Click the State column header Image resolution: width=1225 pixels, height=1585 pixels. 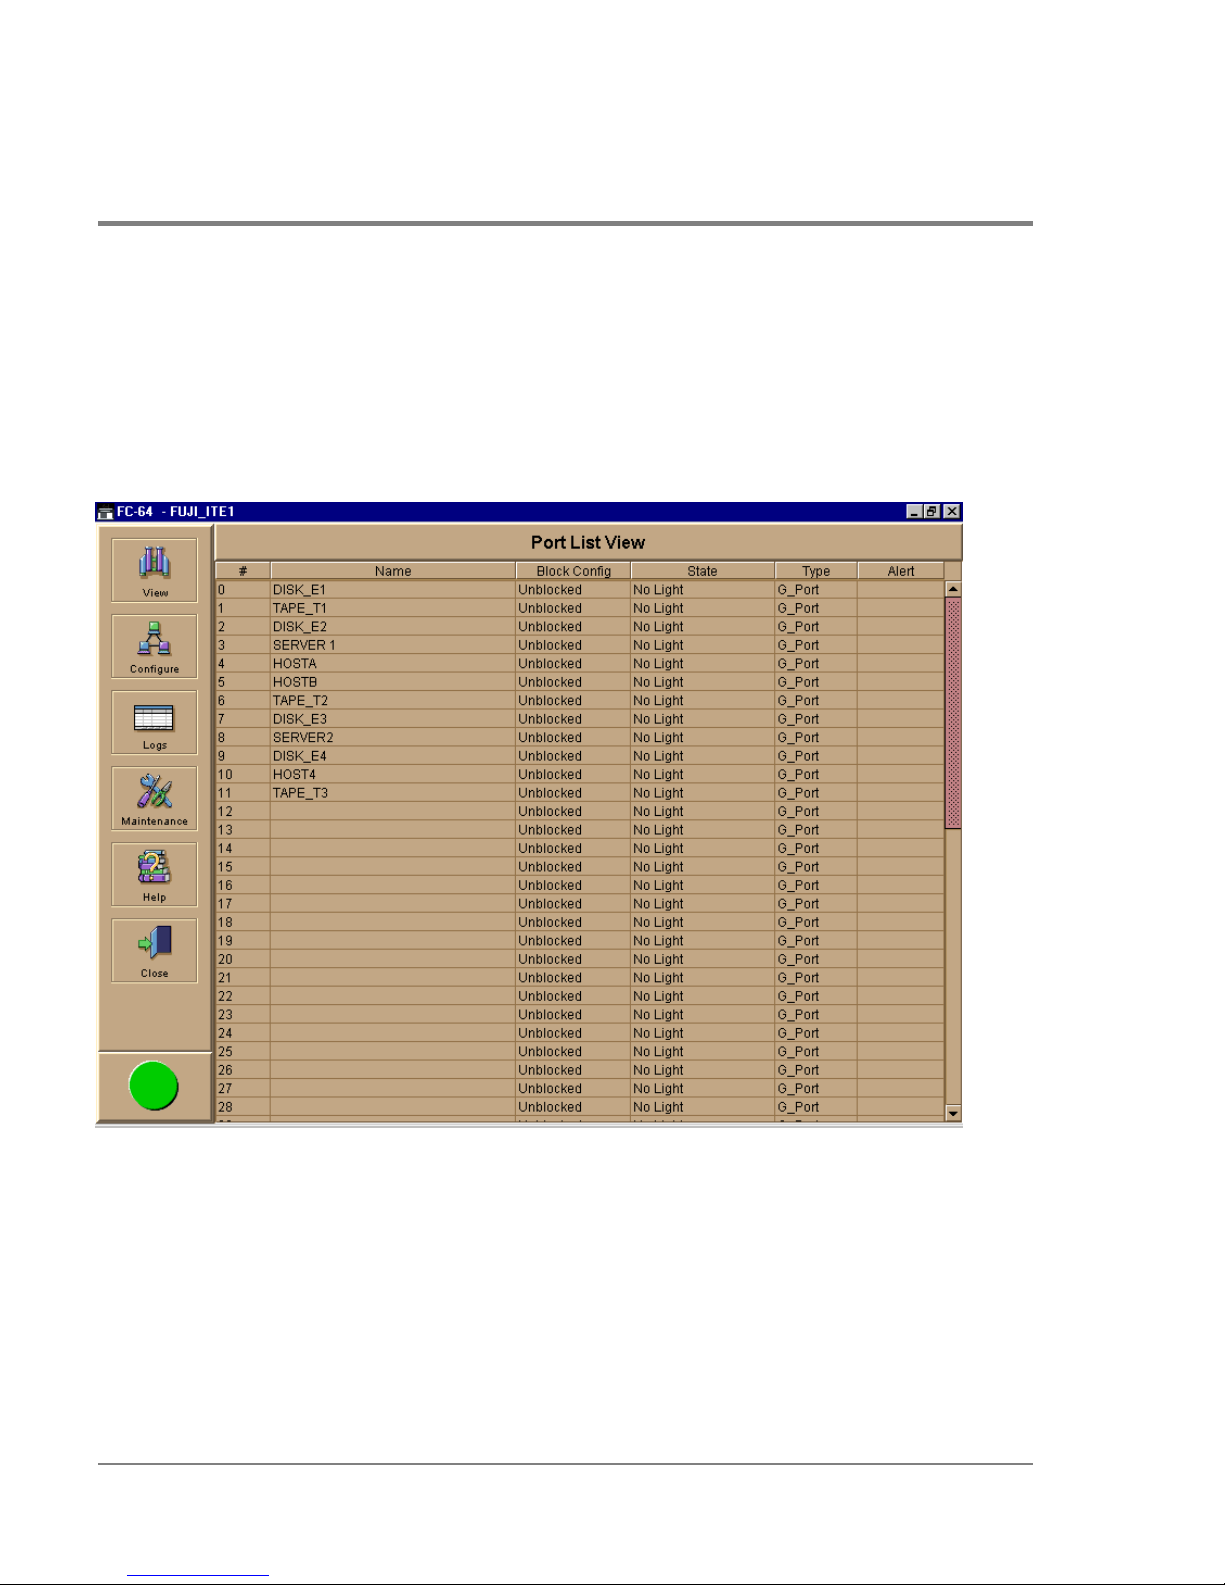pos(702,571)
